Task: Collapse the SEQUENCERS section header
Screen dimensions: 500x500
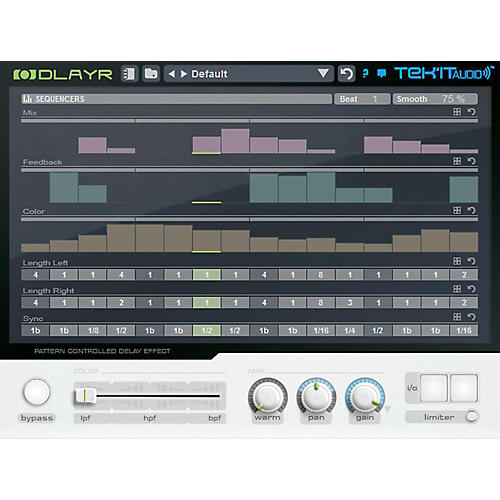Action: (177, 99)
